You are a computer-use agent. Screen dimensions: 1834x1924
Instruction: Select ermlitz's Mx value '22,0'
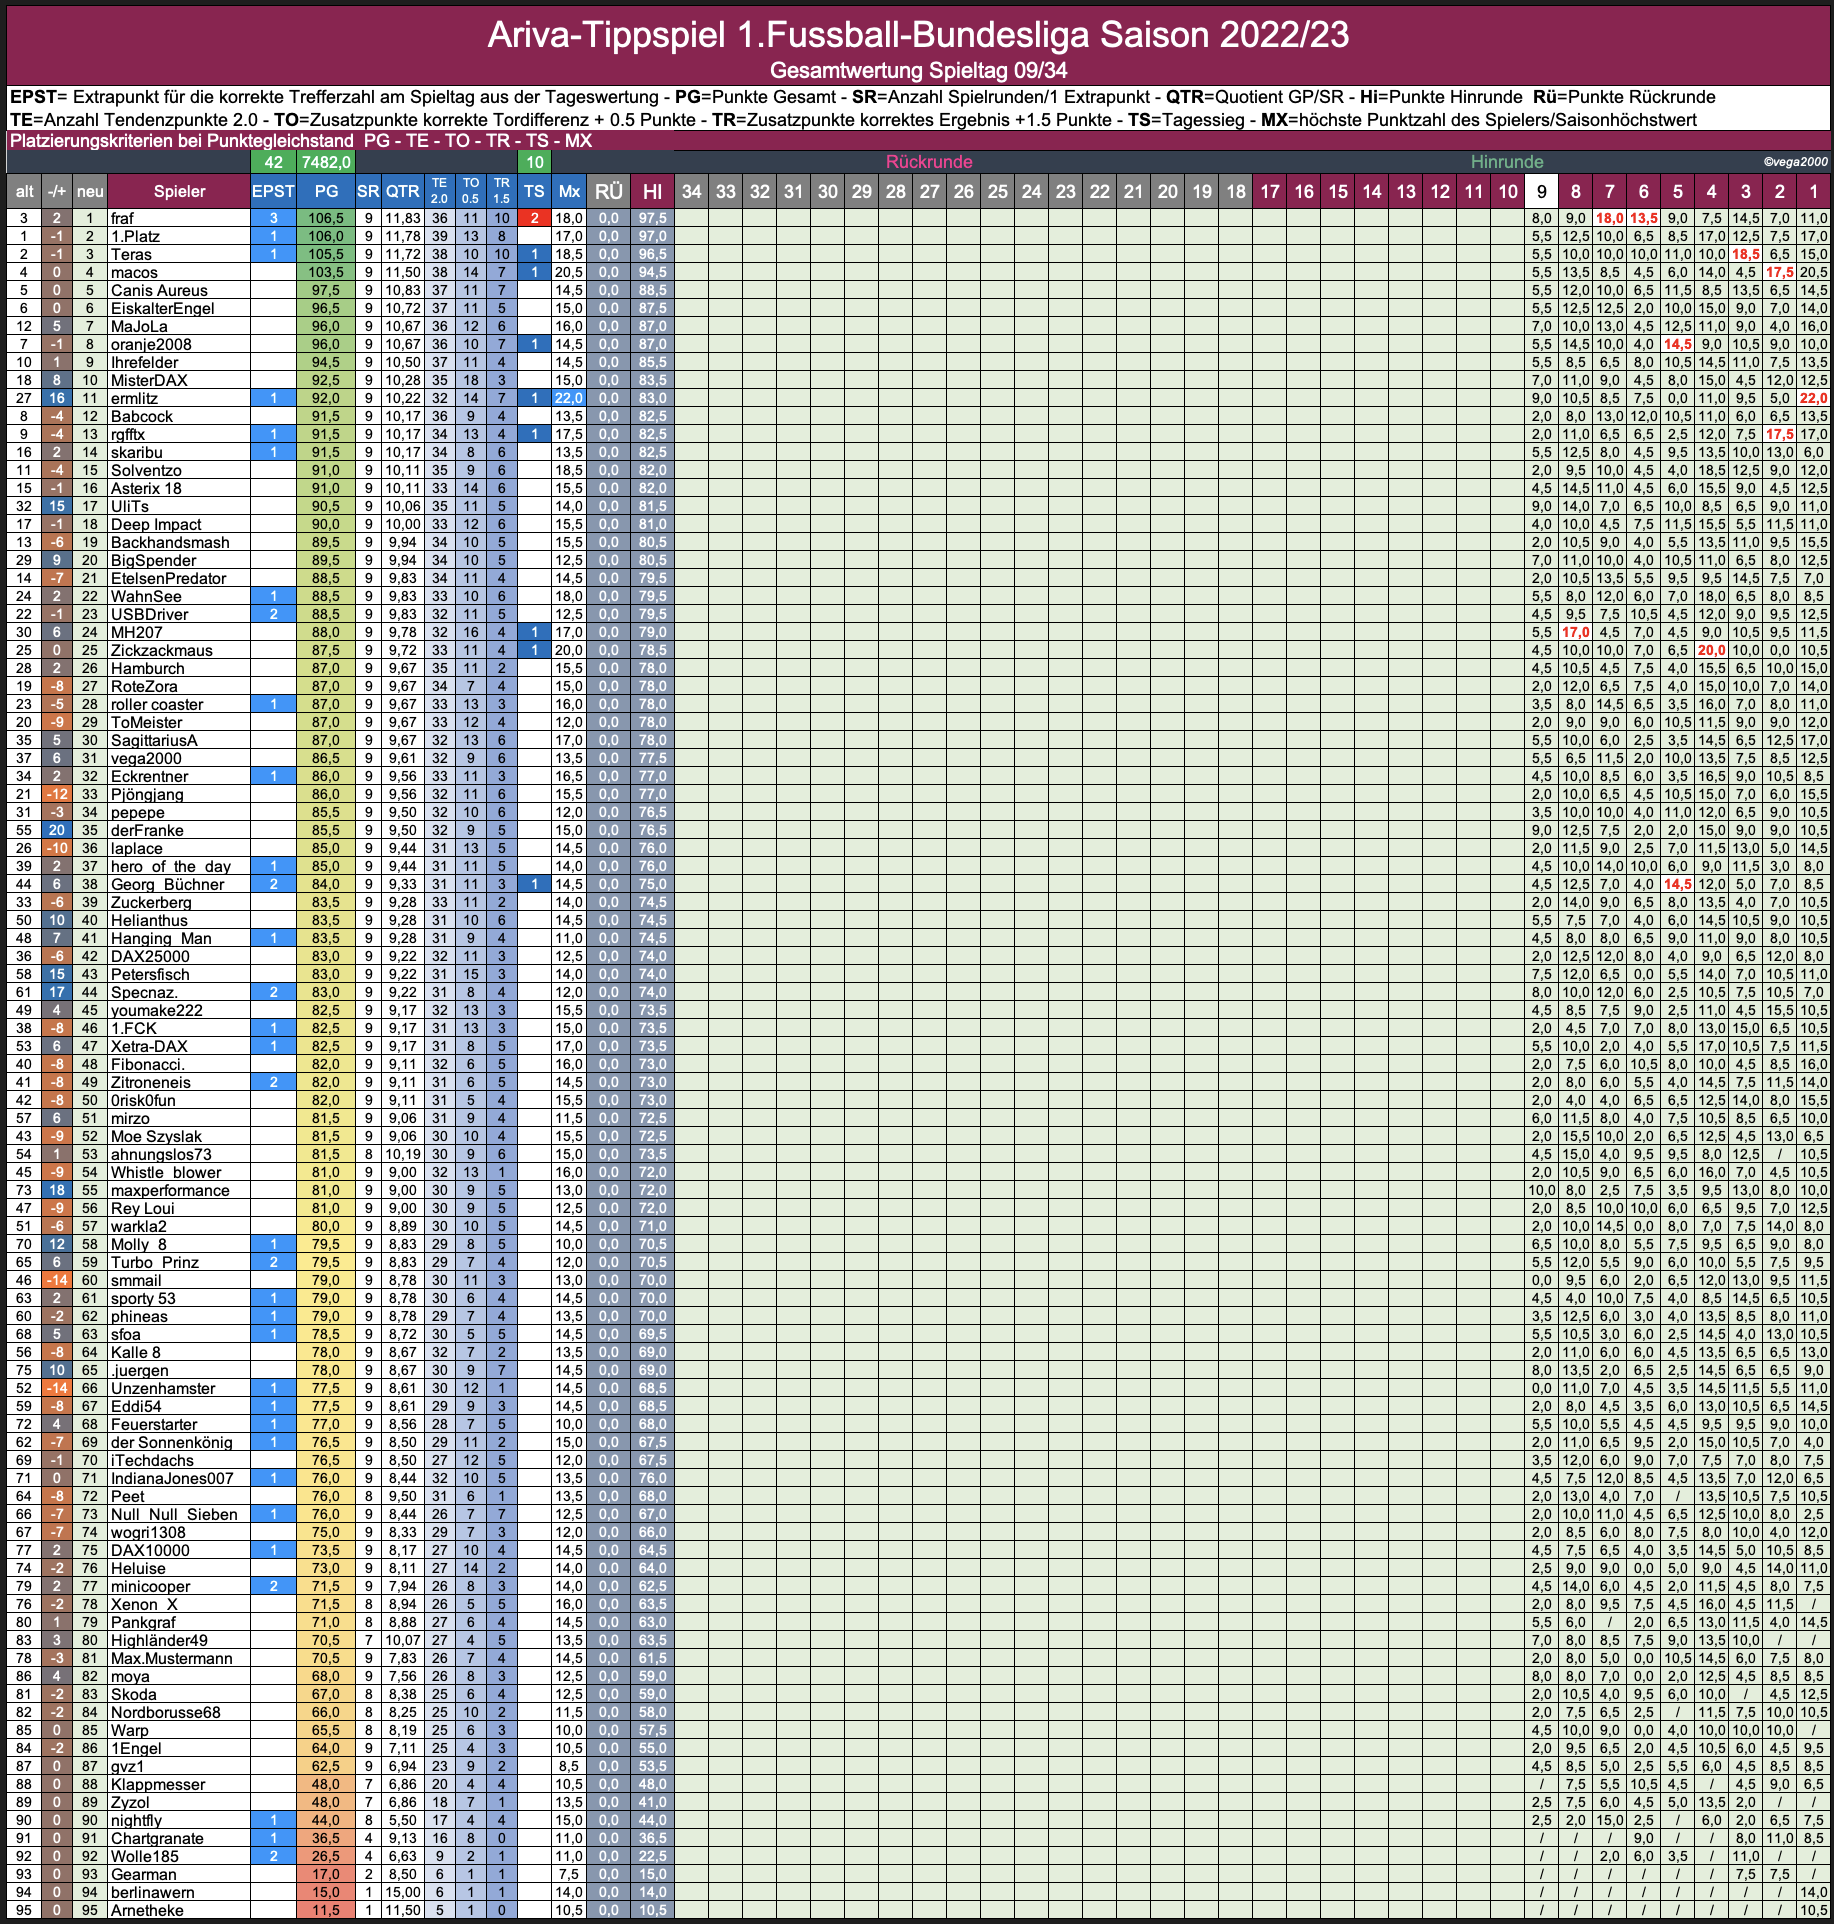click(x=569, y=398)
